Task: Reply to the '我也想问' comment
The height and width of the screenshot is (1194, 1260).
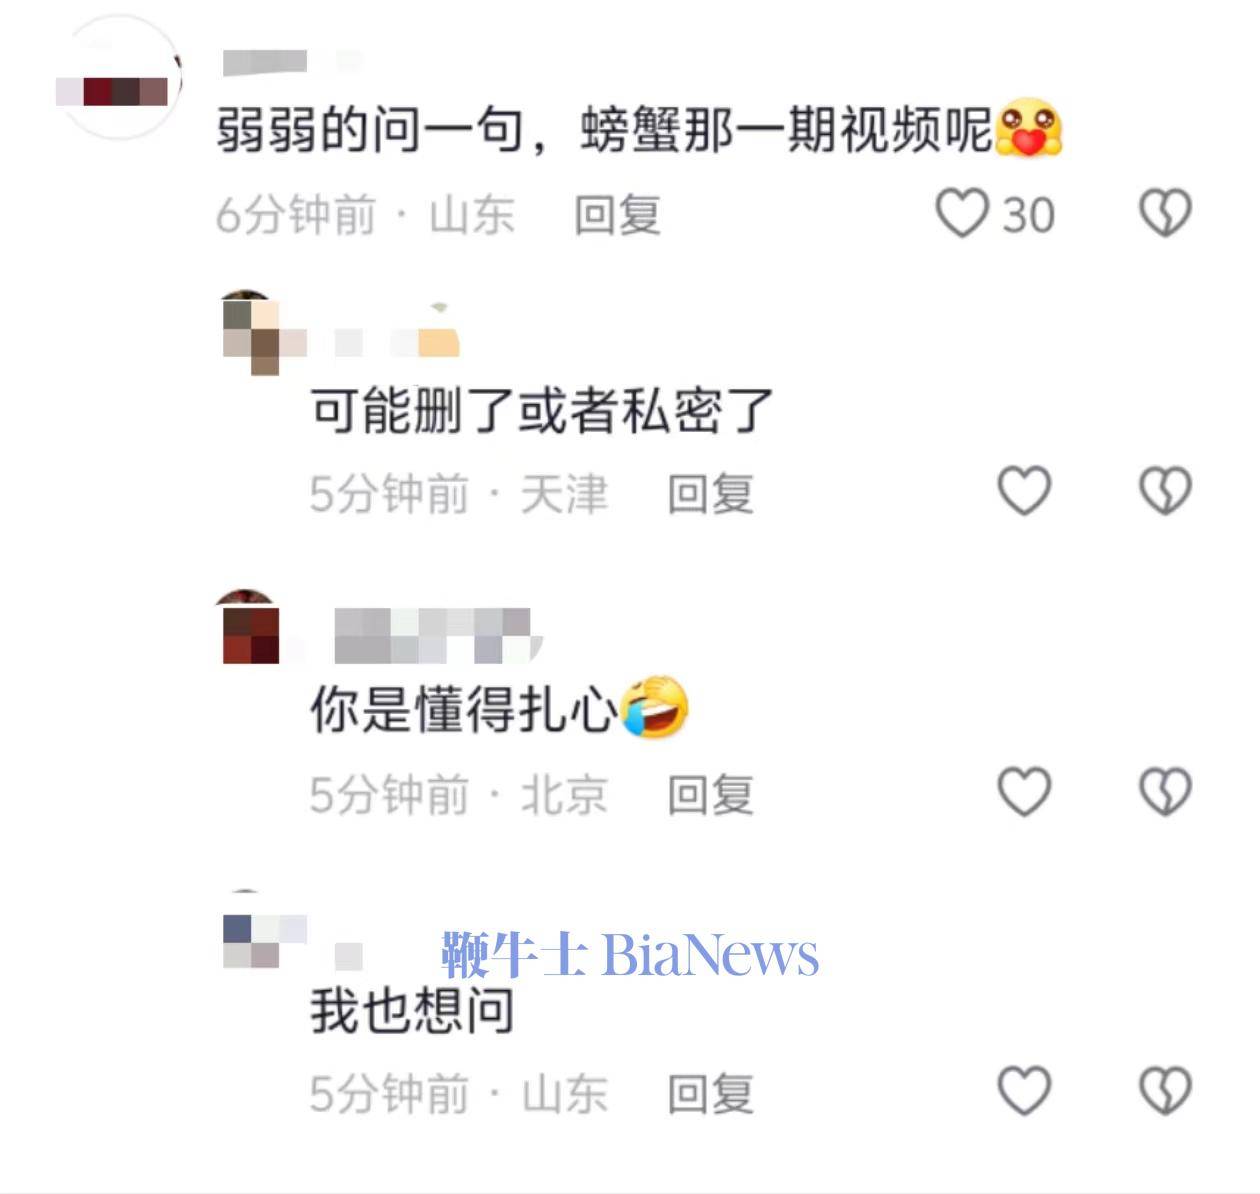Action: (710, 1094)
